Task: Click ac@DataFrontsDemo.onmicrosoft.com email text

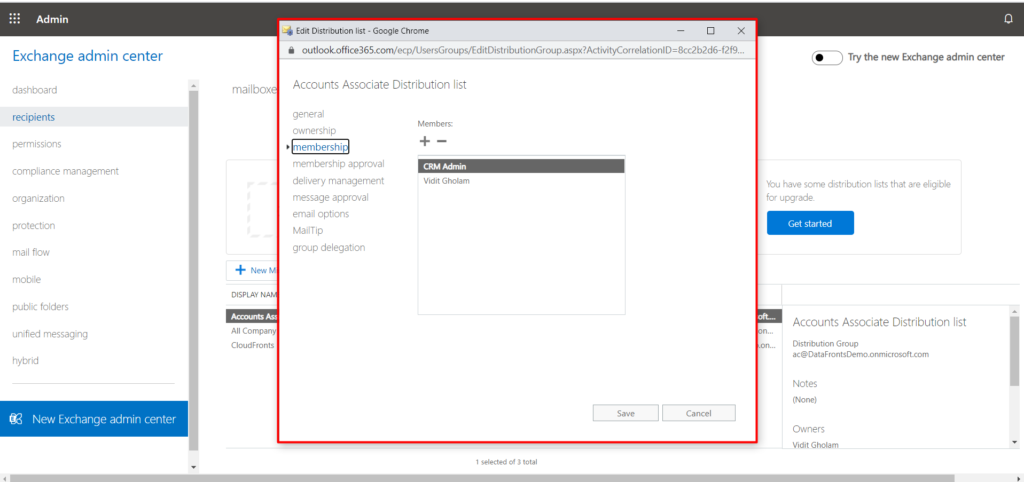Action: (860, 354)
